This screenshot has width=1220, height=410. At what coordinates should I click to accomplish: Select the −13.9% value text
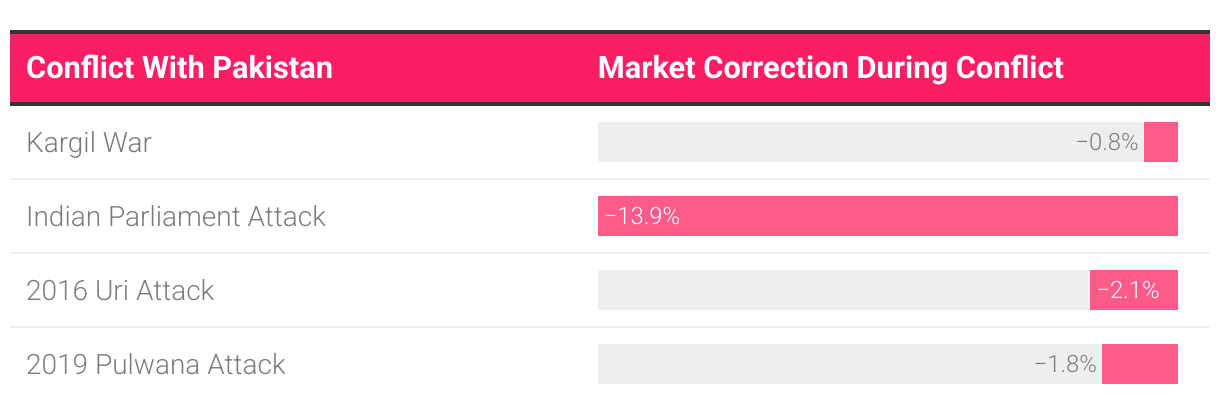point(642,216)
